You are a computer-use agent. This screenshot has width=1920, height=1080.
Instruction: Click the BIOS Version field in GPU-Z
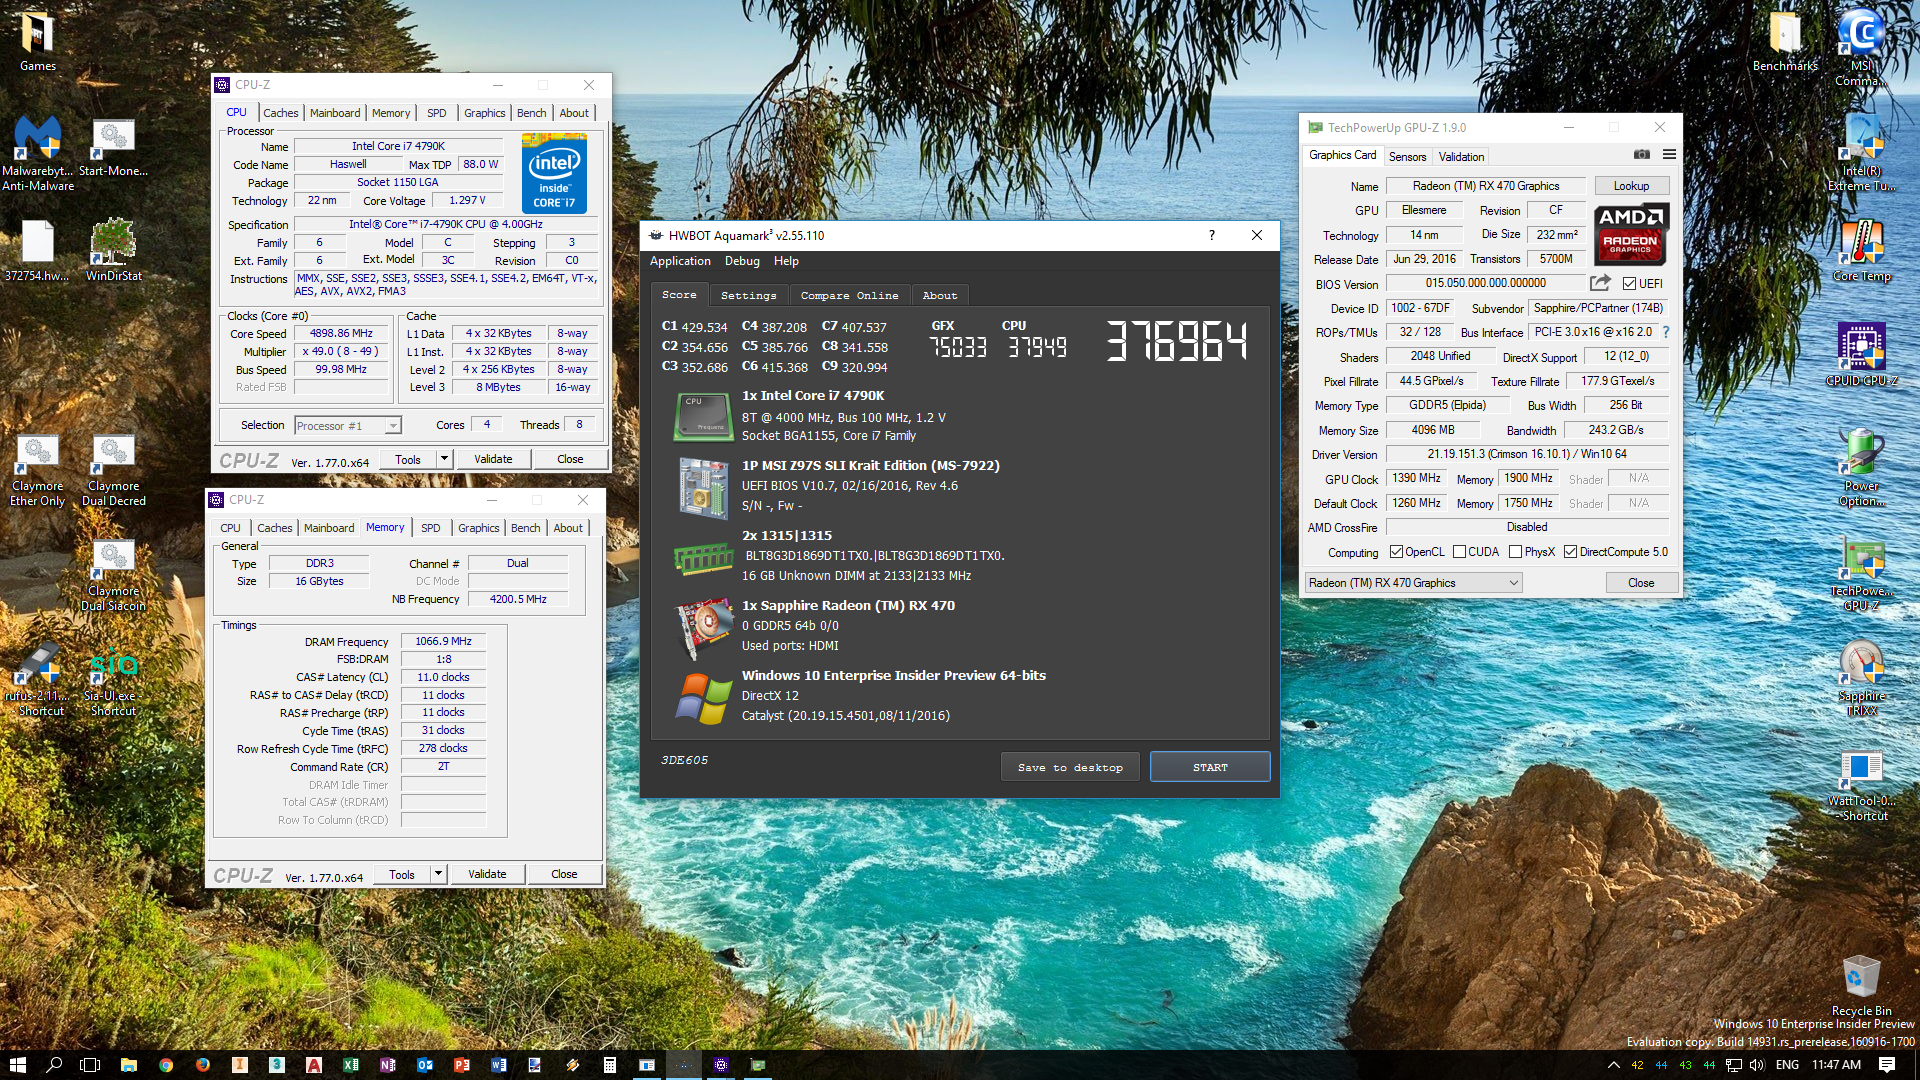(1485, 283)
